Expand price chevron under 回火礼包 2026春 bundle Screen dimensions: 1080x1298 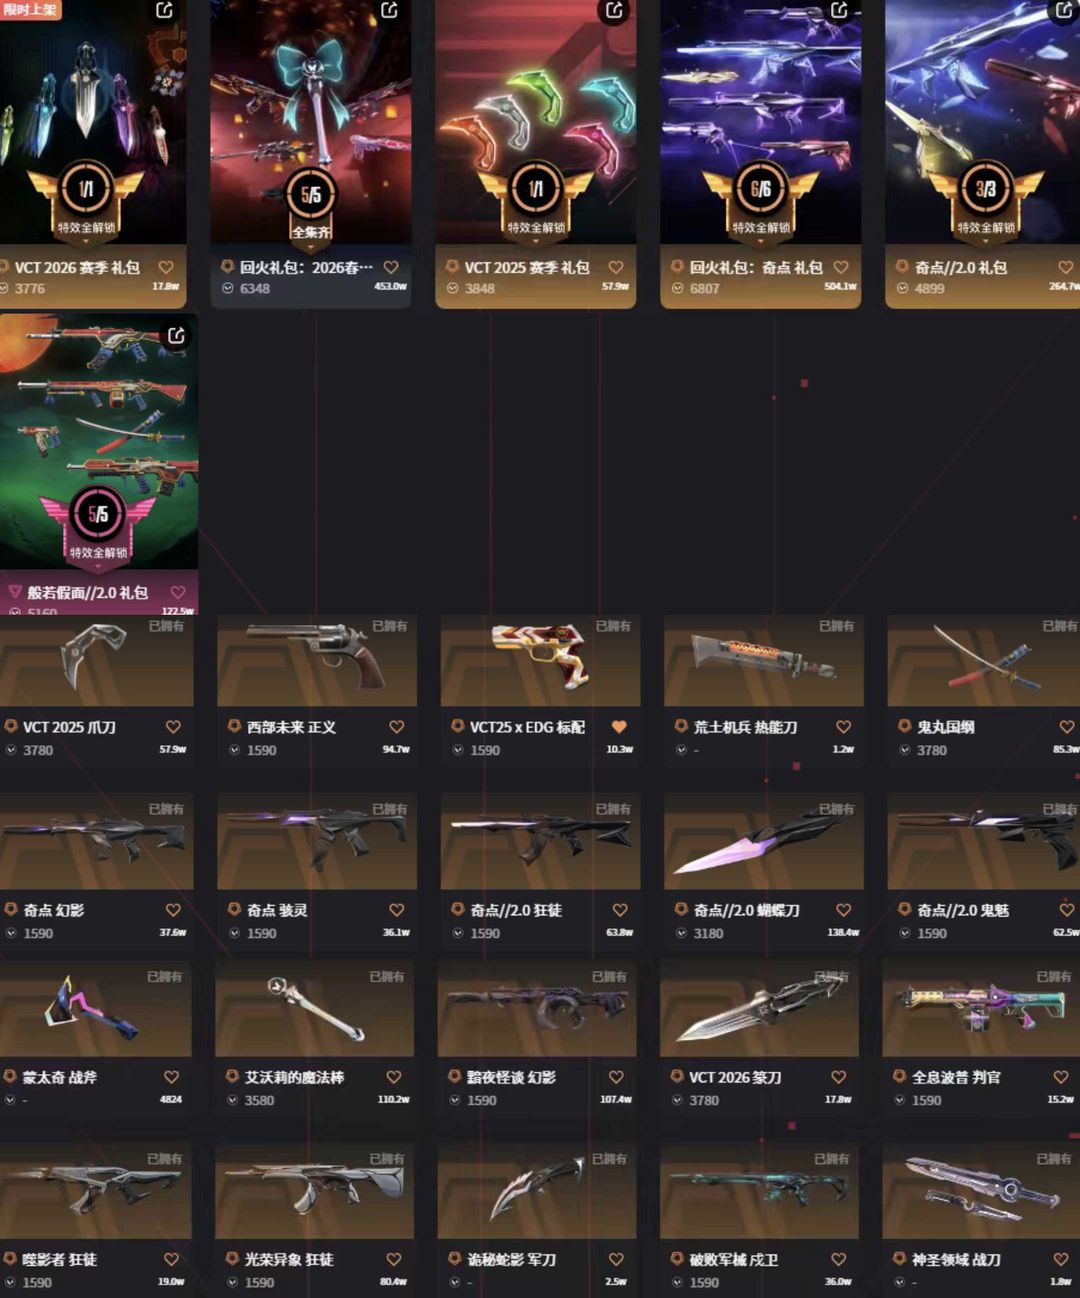coord(227,288)
